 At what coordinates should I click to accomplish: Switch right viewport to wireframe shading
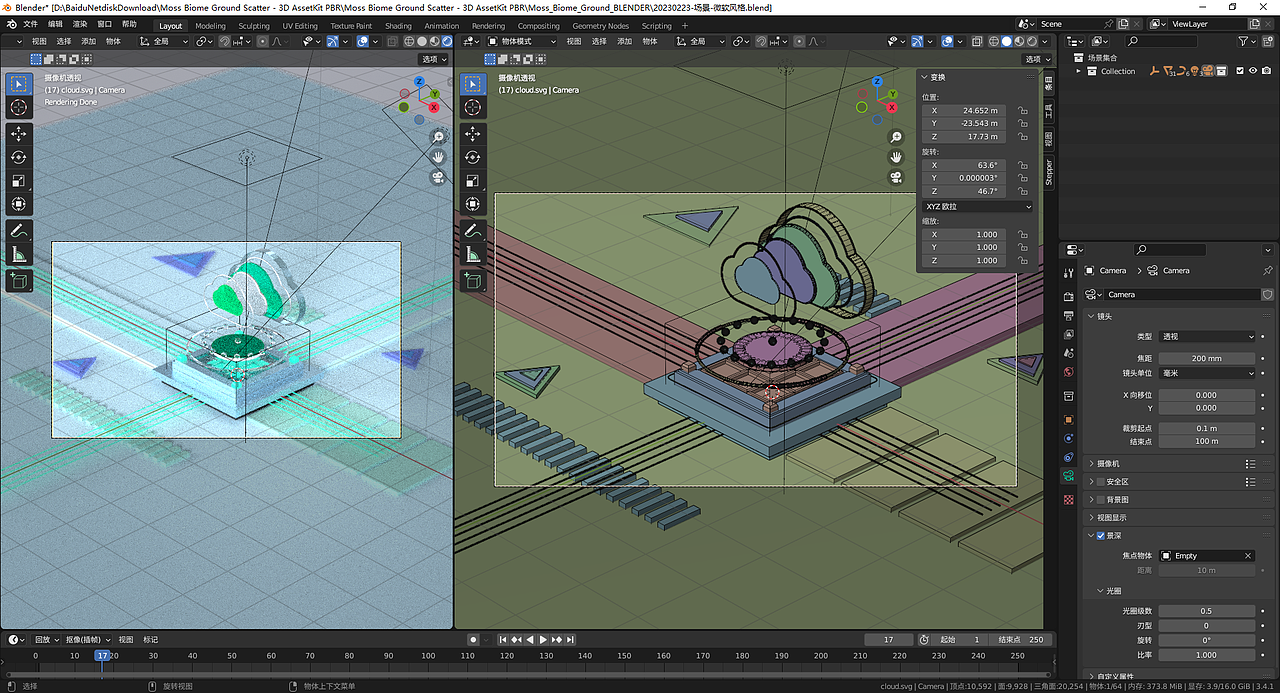(994, 41)
